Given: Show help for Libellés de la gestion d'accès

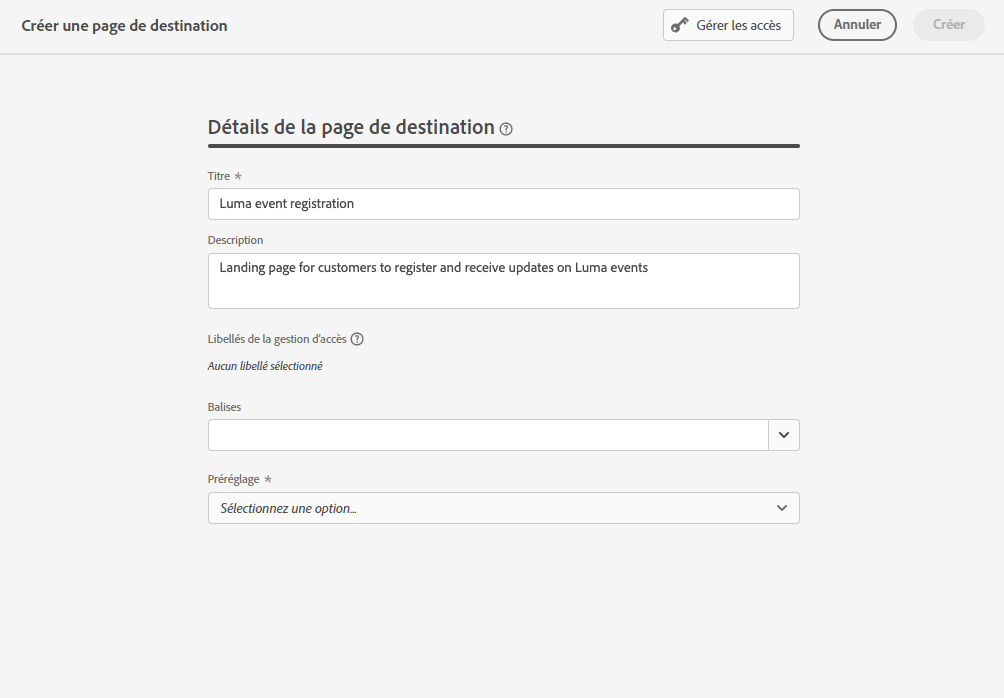Looking at the screenshot, I should coord(357,339).
